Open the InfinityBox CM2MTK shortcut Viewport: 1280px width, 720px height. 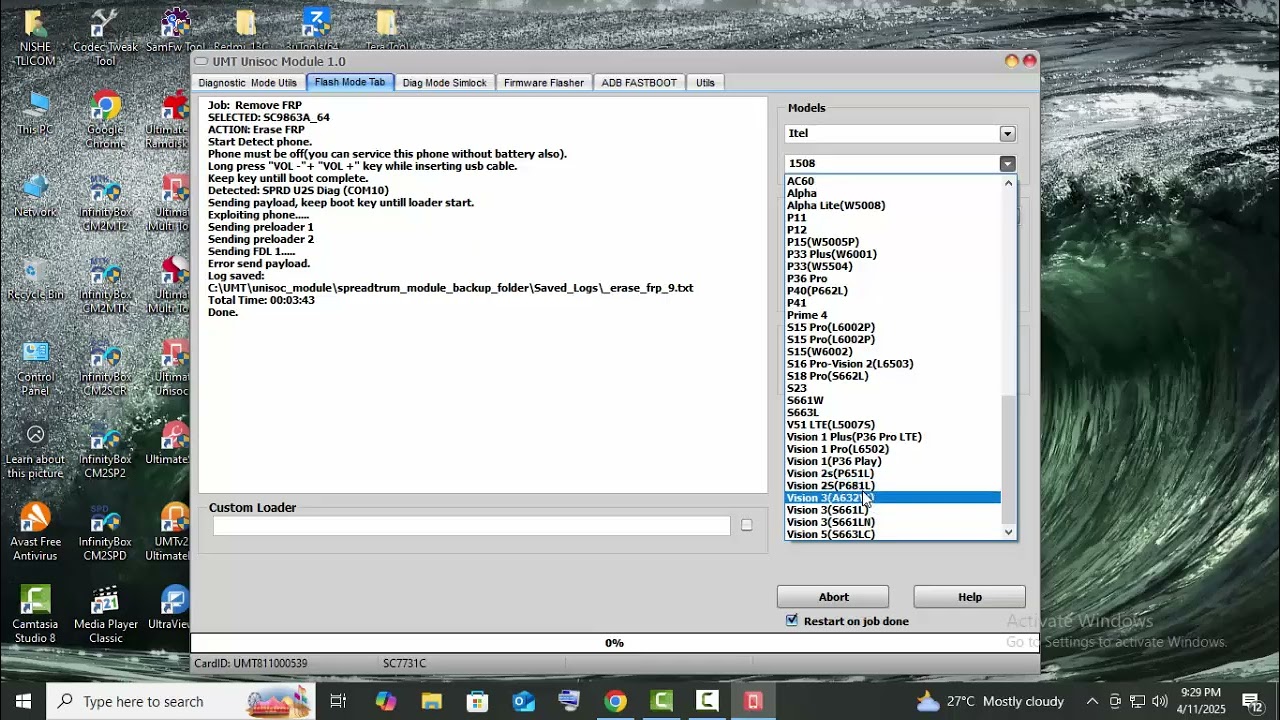pos(105,286)
